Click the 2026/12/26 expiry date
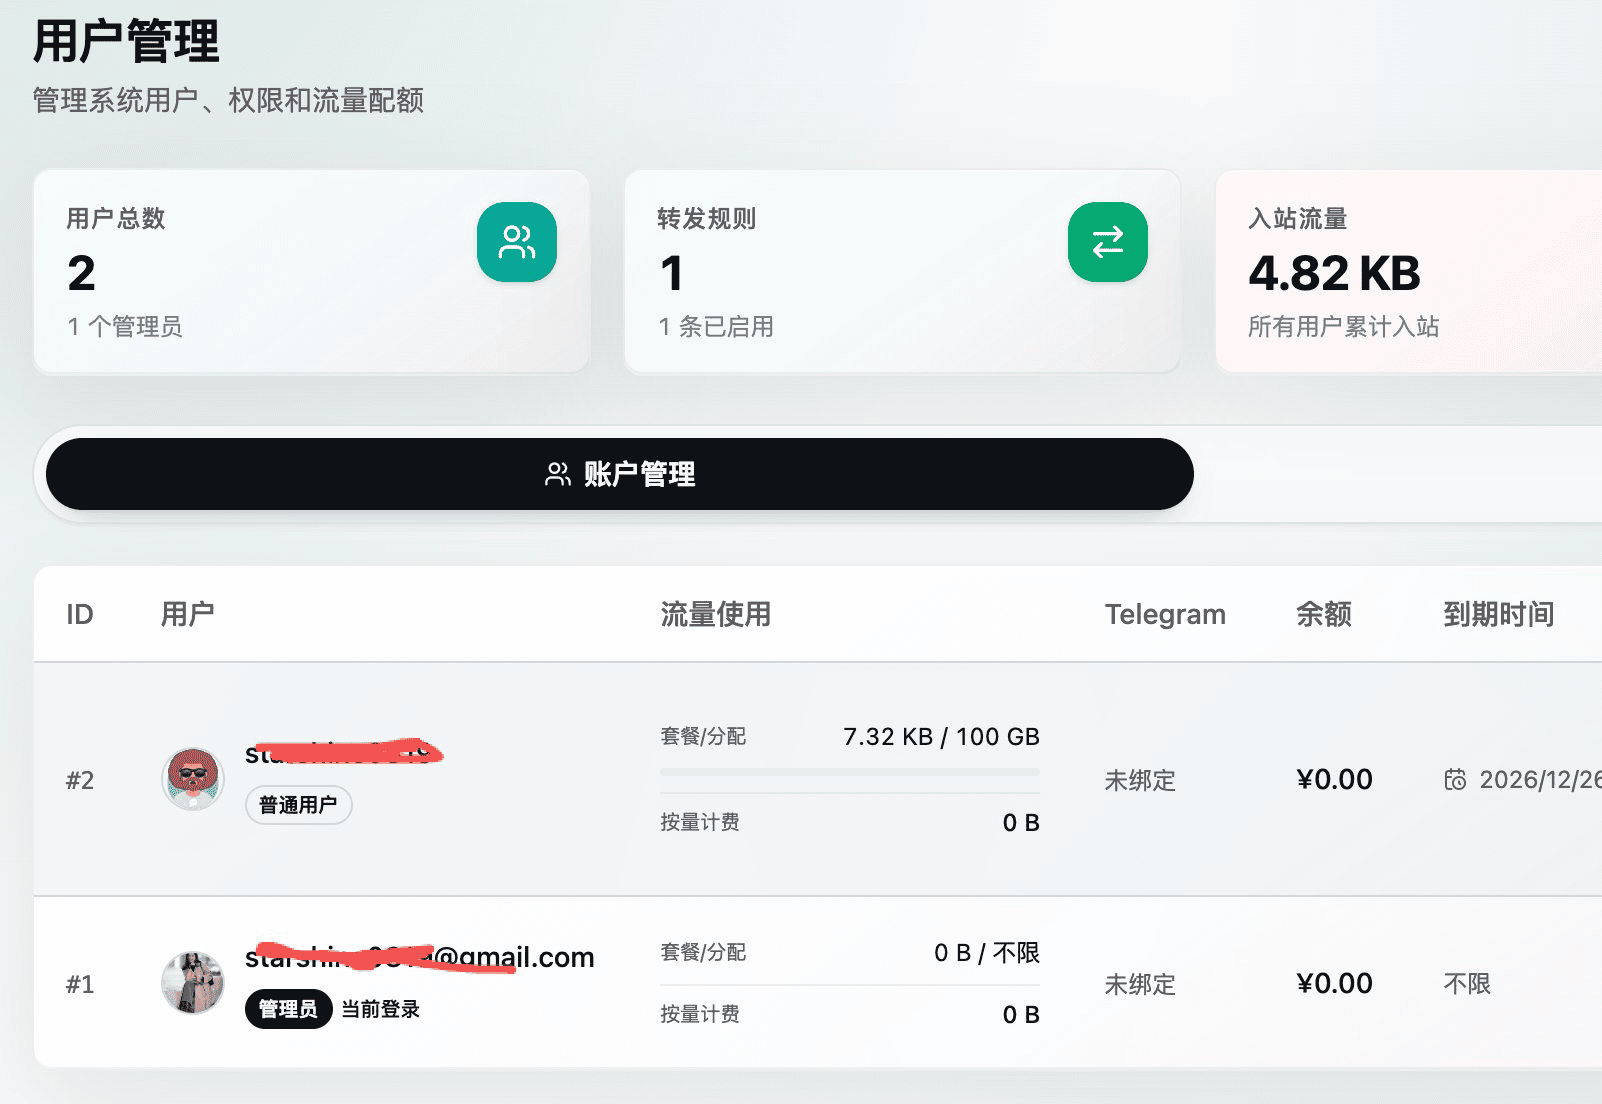This screenshot has height=1104, width=1602. pyautogui.click(x=1540, y=780)
